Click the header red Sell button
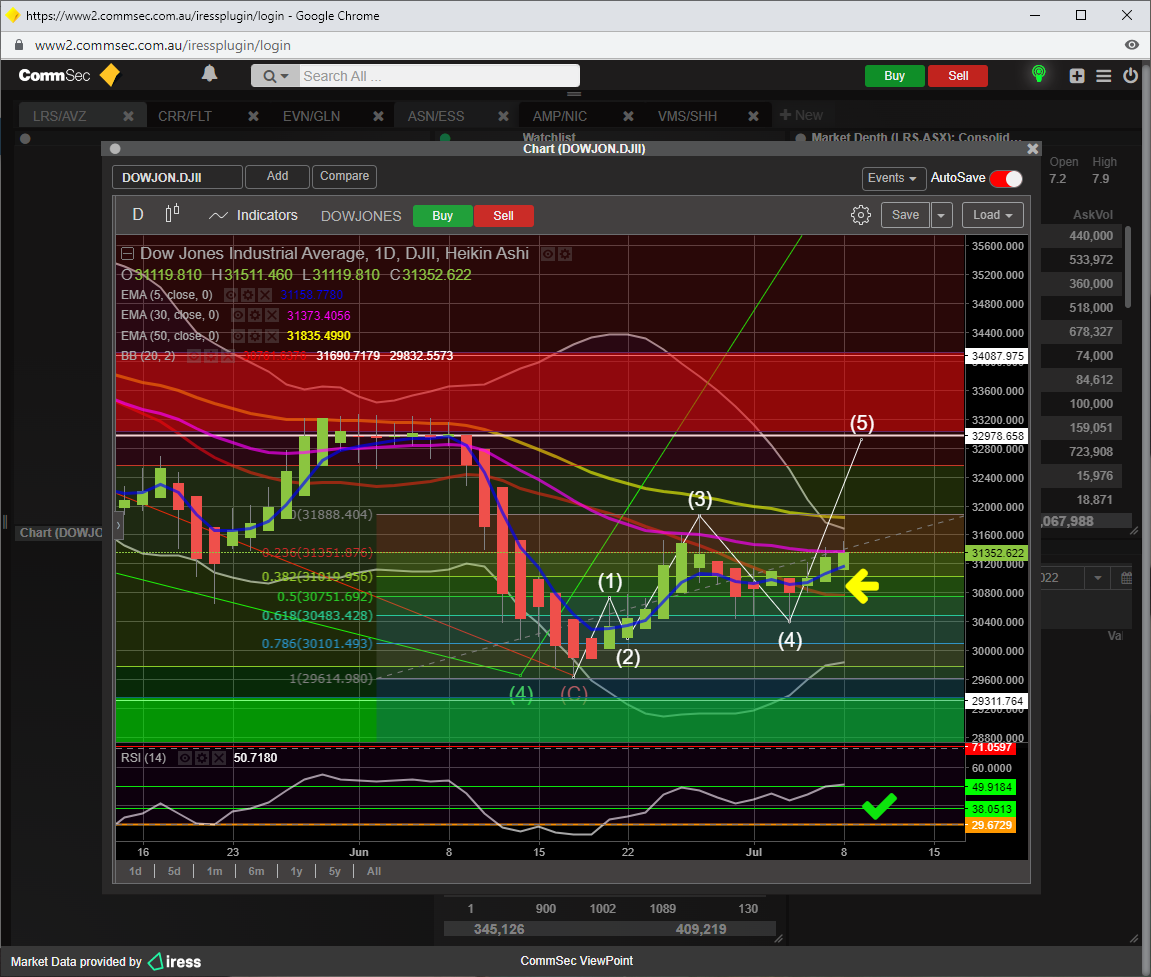The image size is (1151, 977). 958,76
